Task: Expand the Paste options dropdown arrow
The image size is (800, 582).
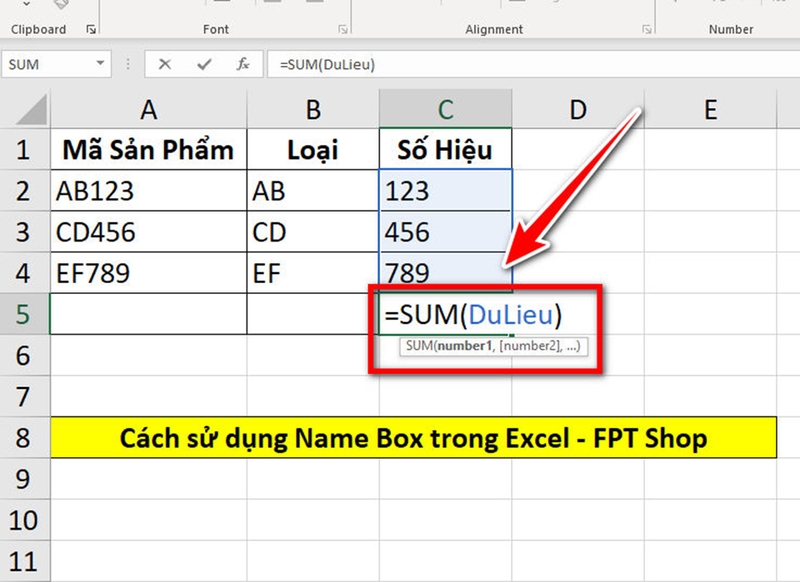Action: pyautogui.click(x=25, y=5)
